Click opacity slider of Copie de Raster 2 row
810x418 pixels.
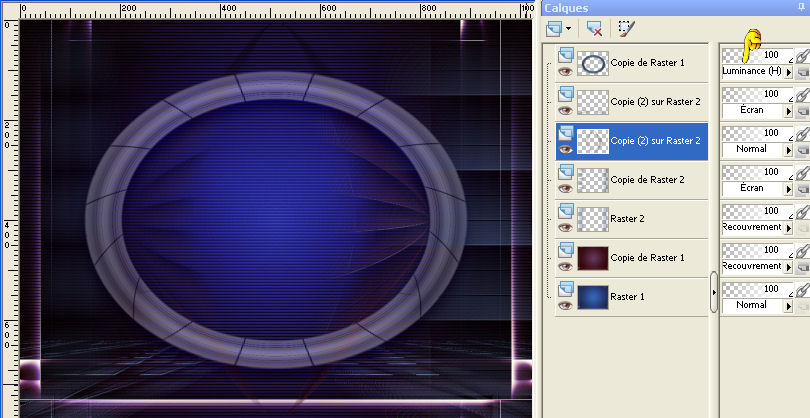click(x=757, y=172)
